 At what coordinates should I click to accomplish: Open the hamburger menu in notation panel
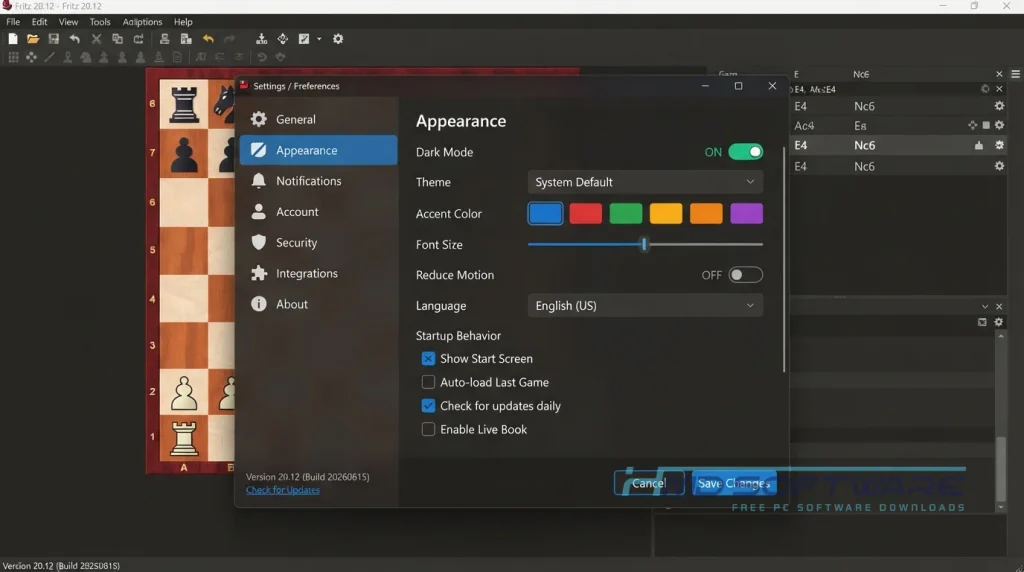[1016, 74]
